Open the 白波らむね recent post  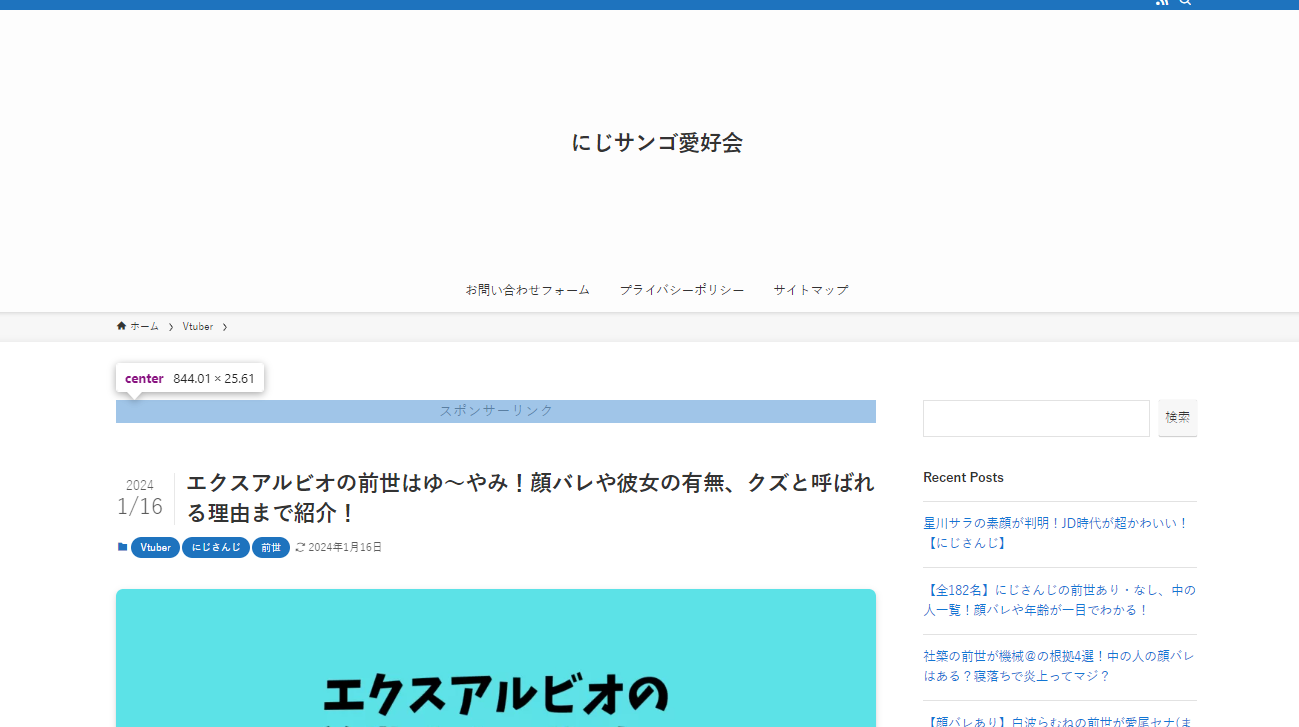coord(1057,719)
